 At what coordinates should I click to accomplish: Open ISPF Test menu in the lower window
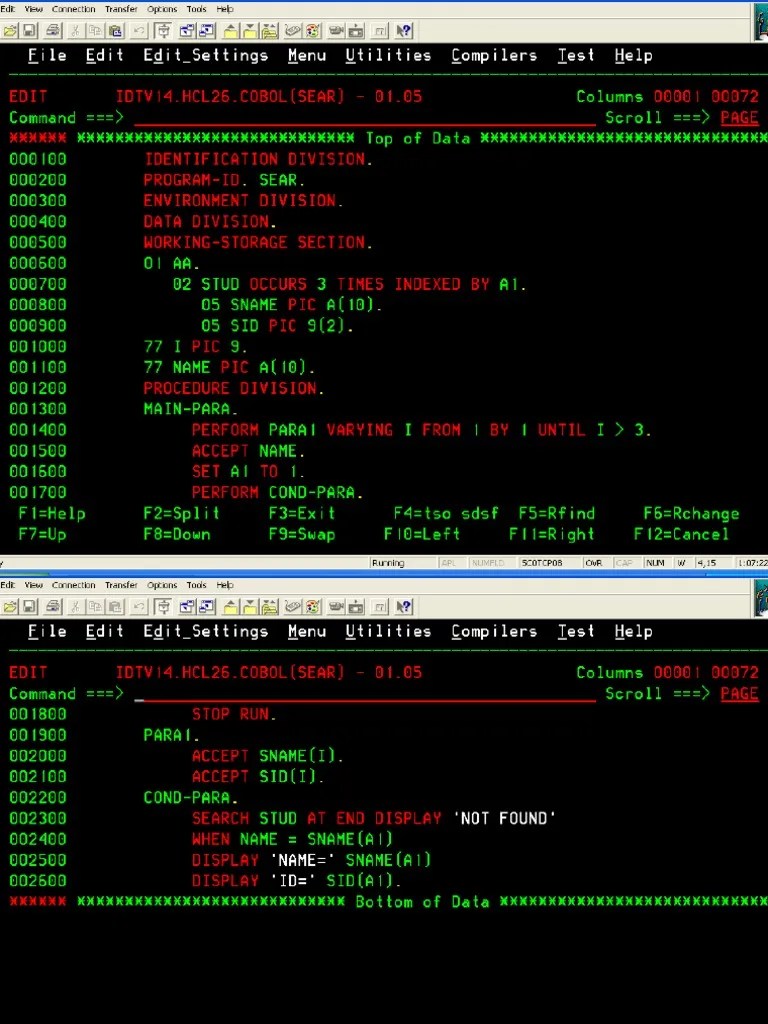(575, 632)
